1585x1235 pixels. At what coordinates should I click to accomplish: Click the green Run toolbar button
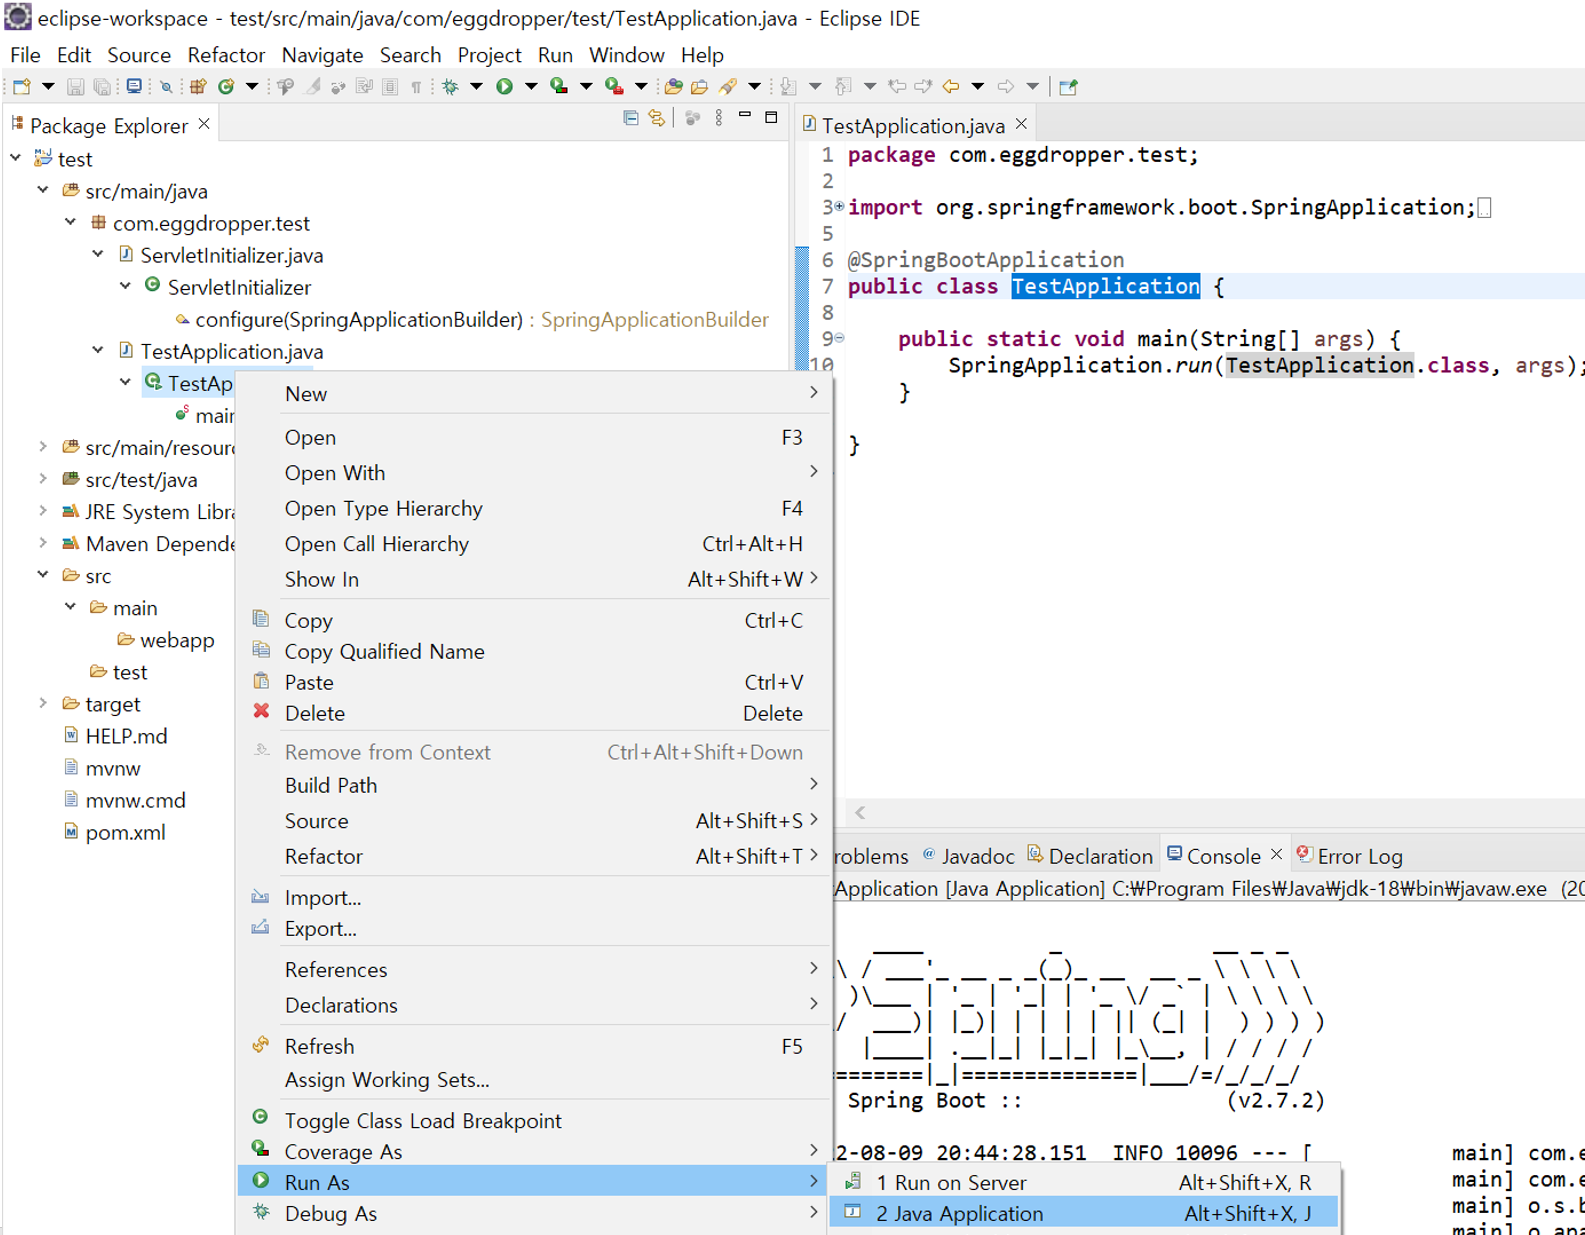click(x=505, y=87)
